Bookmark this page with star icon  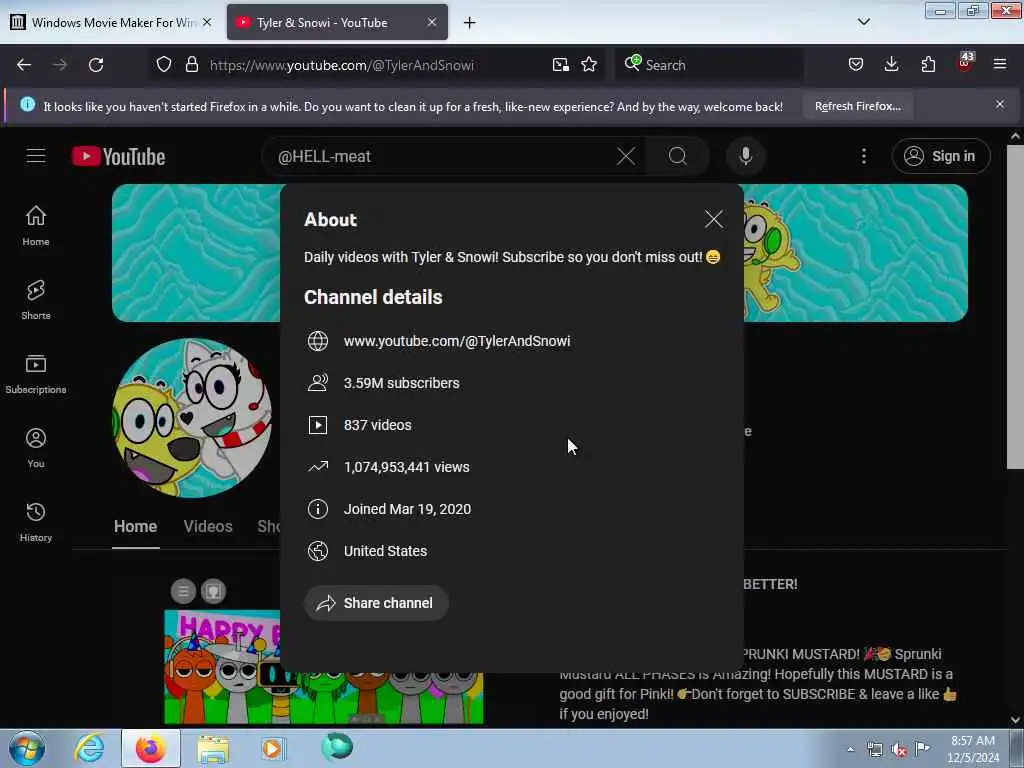tap(589, 65)
